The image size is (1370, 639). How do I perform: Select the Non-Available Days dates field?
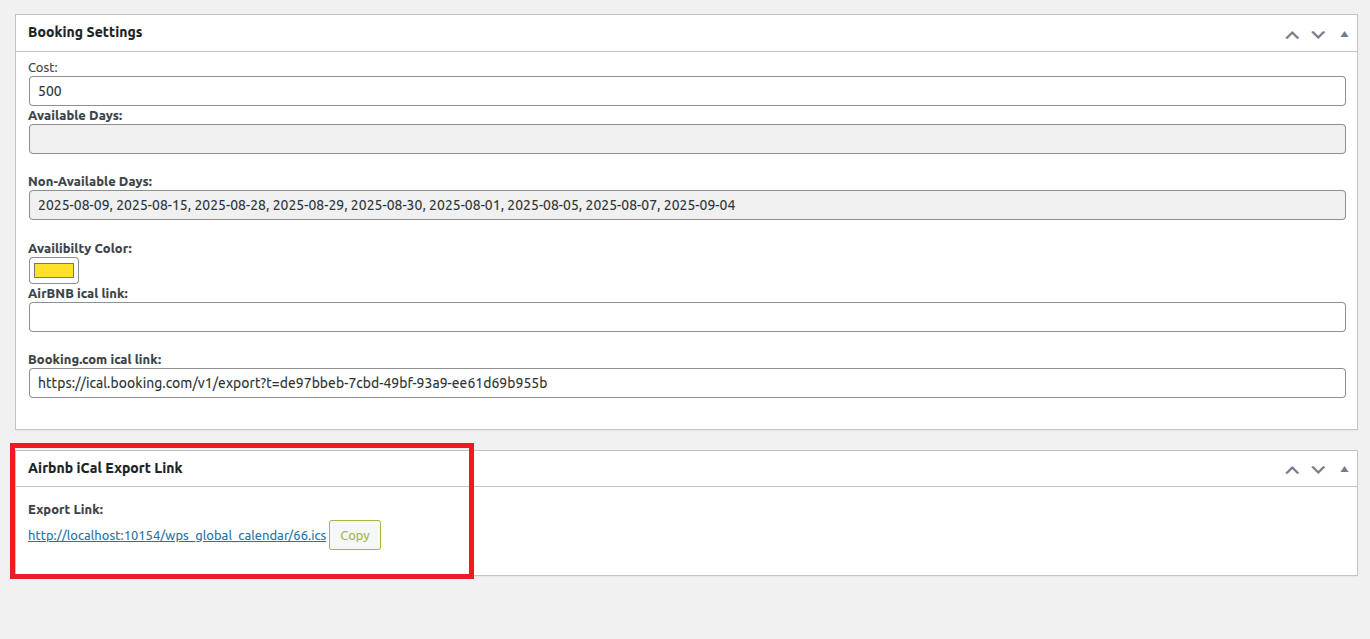(x=687, y=205)
